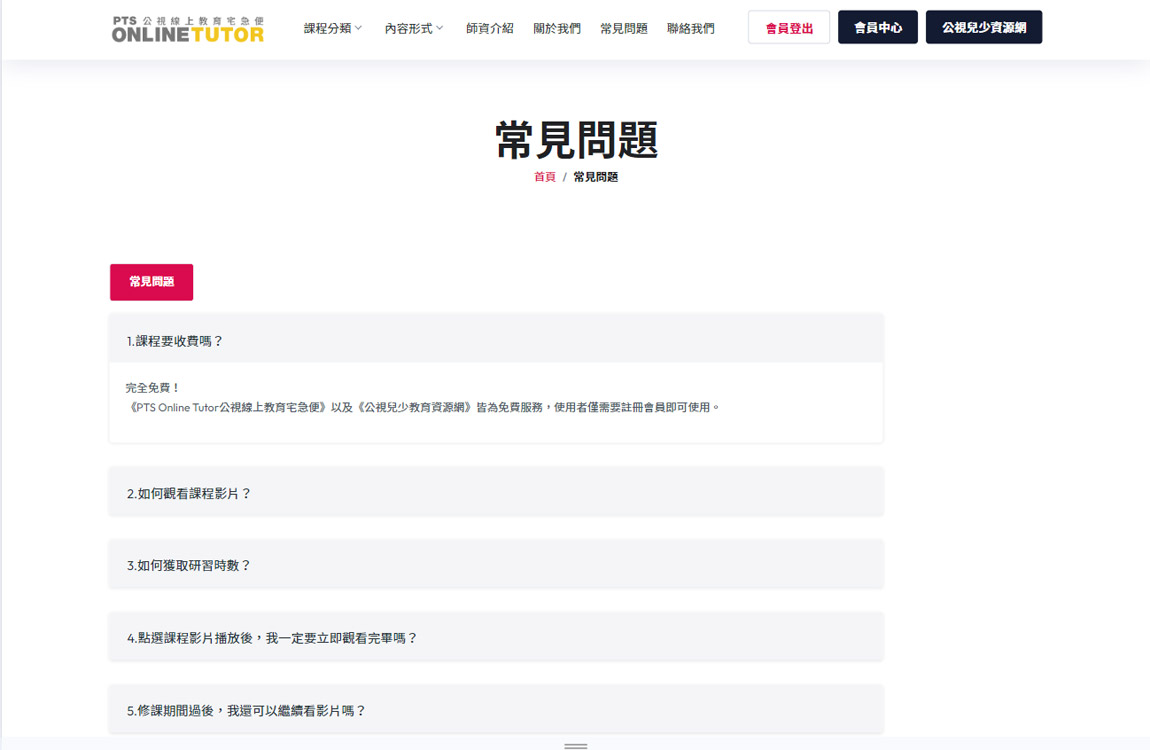1150x750 pixels.
Task: Open the 課程分類 dropdown menu
Action: pos(328,28)
